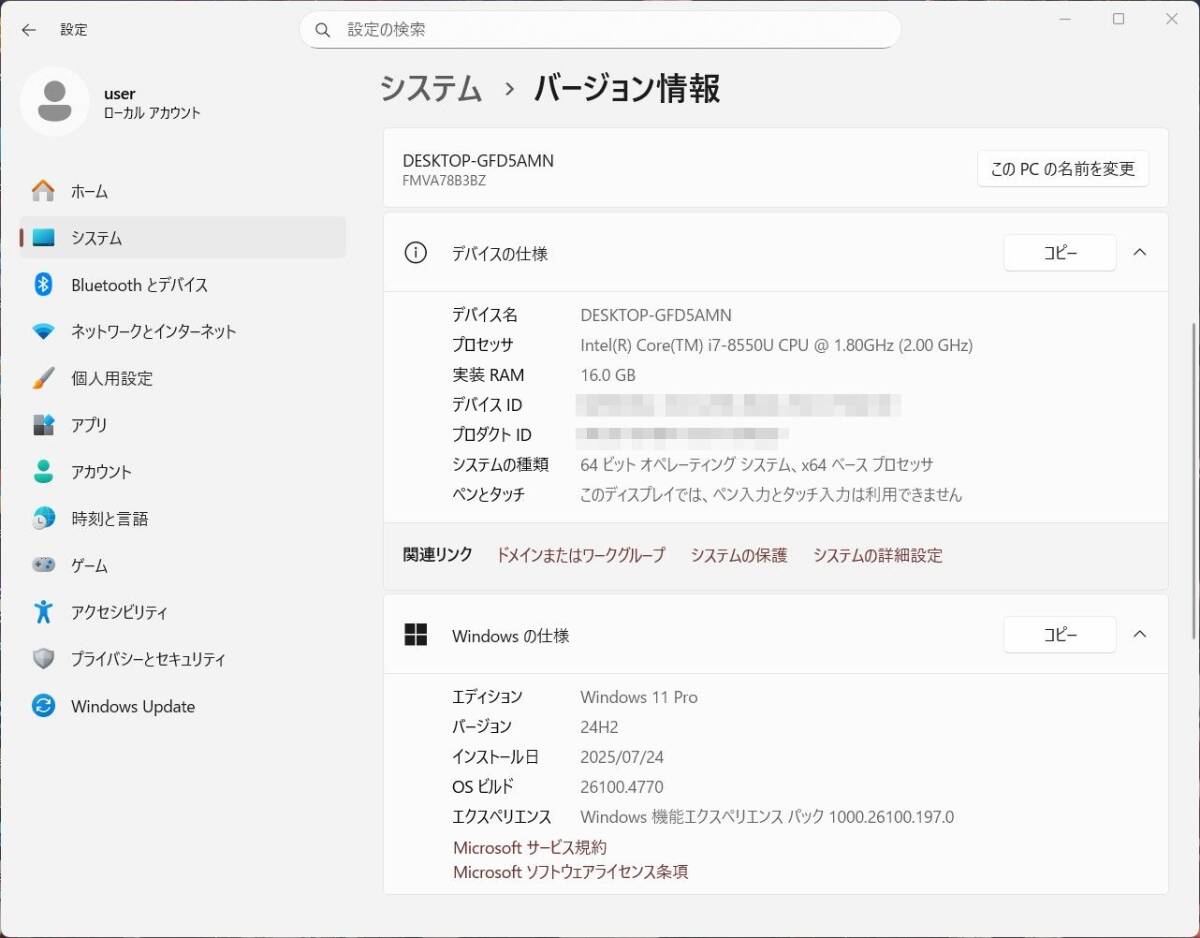Open アクセシビリティ settings page
1200x938 pixels.
[183, 612]
